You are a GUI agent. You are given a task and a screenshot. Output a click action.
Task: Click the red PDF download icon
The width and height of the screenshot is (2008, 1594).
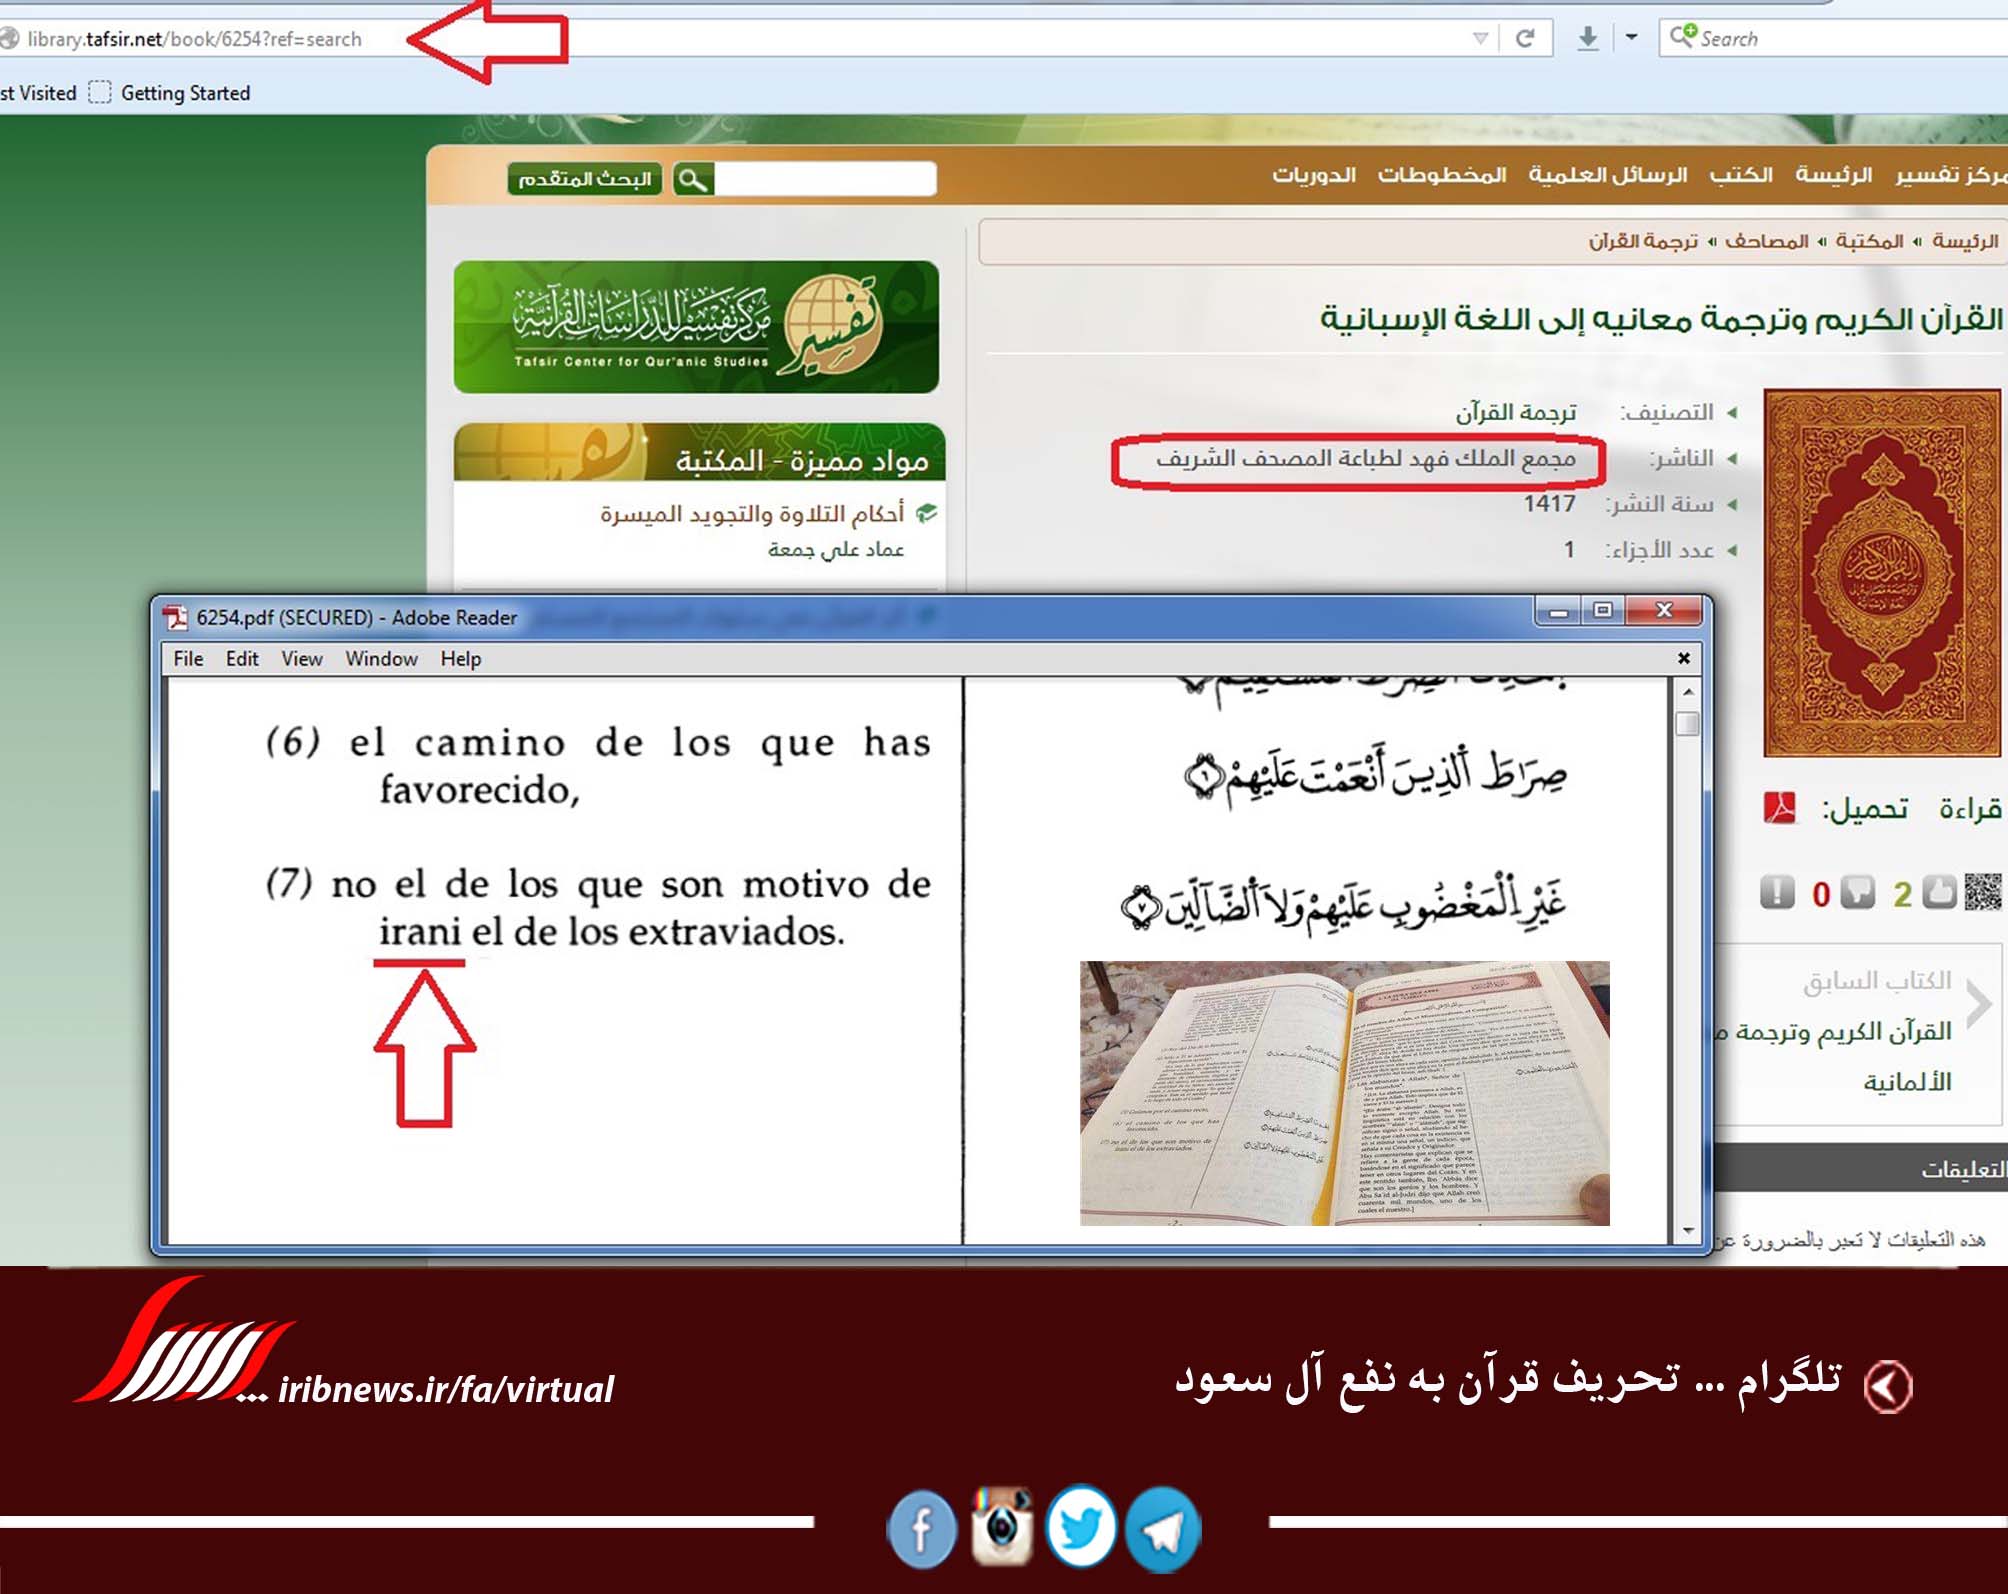pyautogui.click(x=1779, y=808)
